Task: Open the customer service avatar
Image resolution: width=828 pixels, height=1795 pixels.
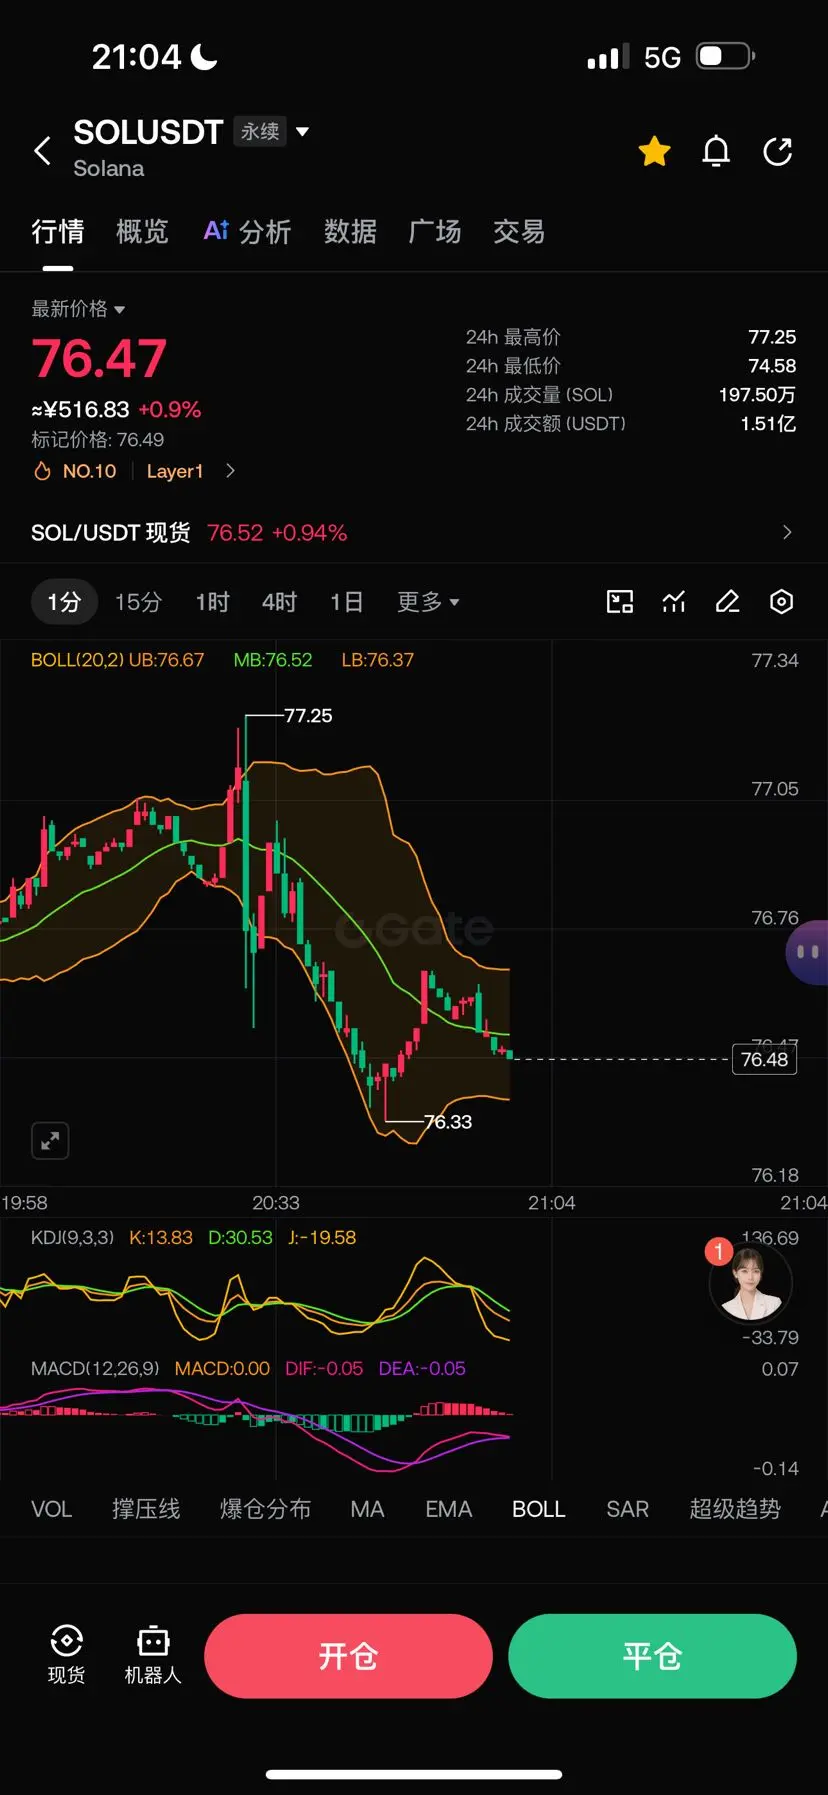Action: click(750, 1283)
